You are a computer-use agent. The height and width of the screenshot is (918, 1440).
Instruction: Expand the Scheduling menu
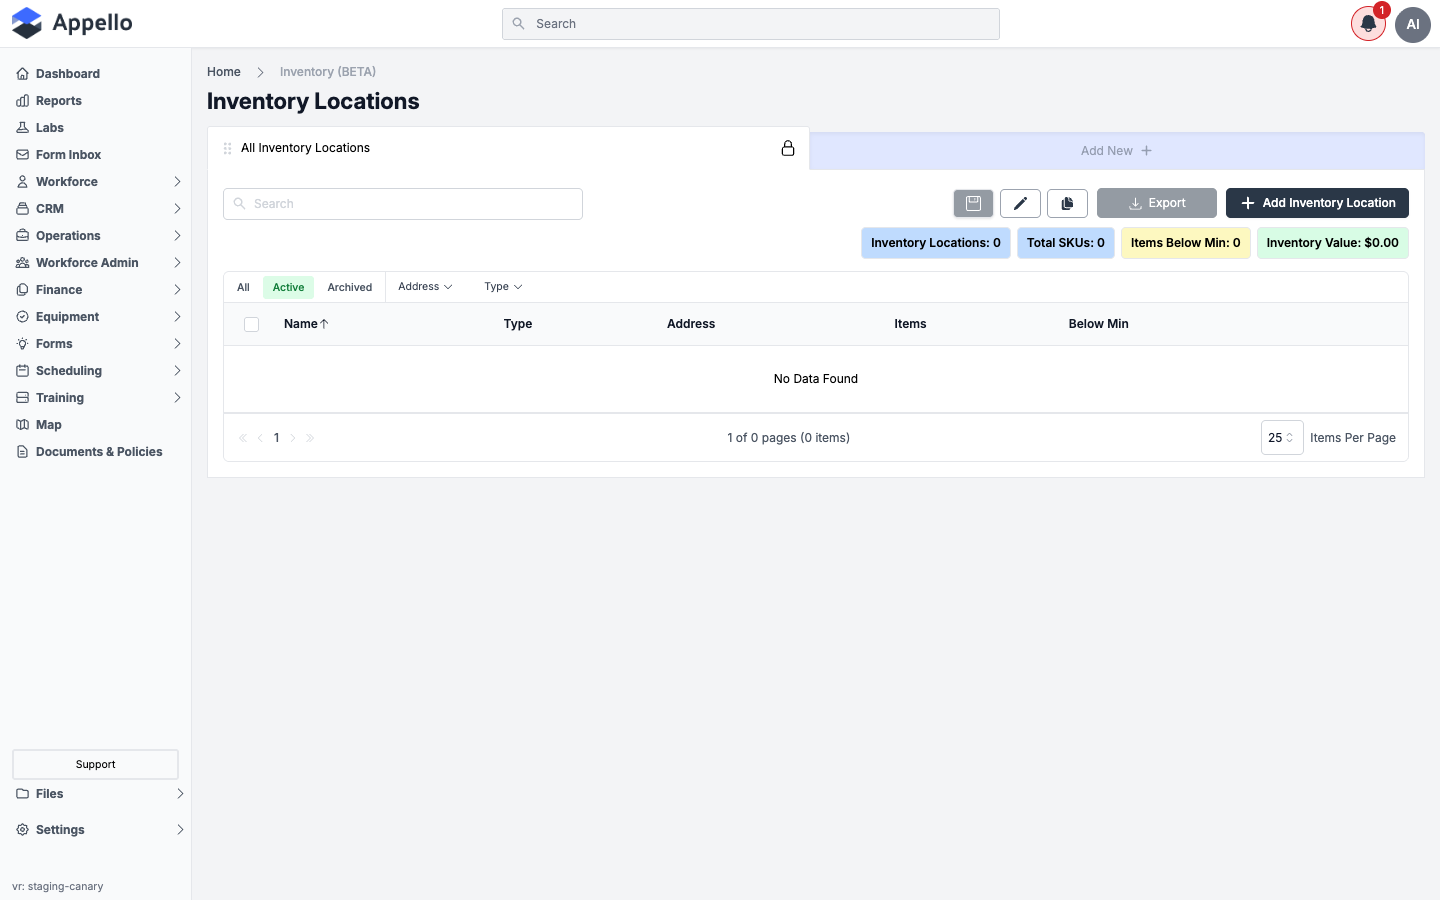[177, 371]
